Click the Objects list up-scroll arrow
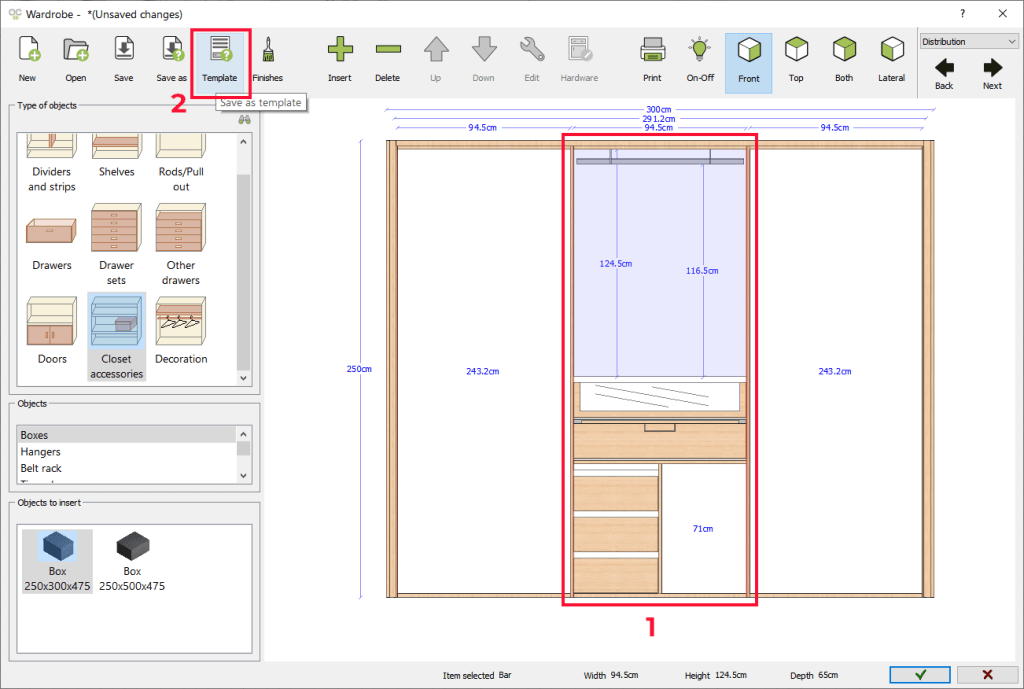Screen dimensions: 1024x689 [x=244, y=434]
